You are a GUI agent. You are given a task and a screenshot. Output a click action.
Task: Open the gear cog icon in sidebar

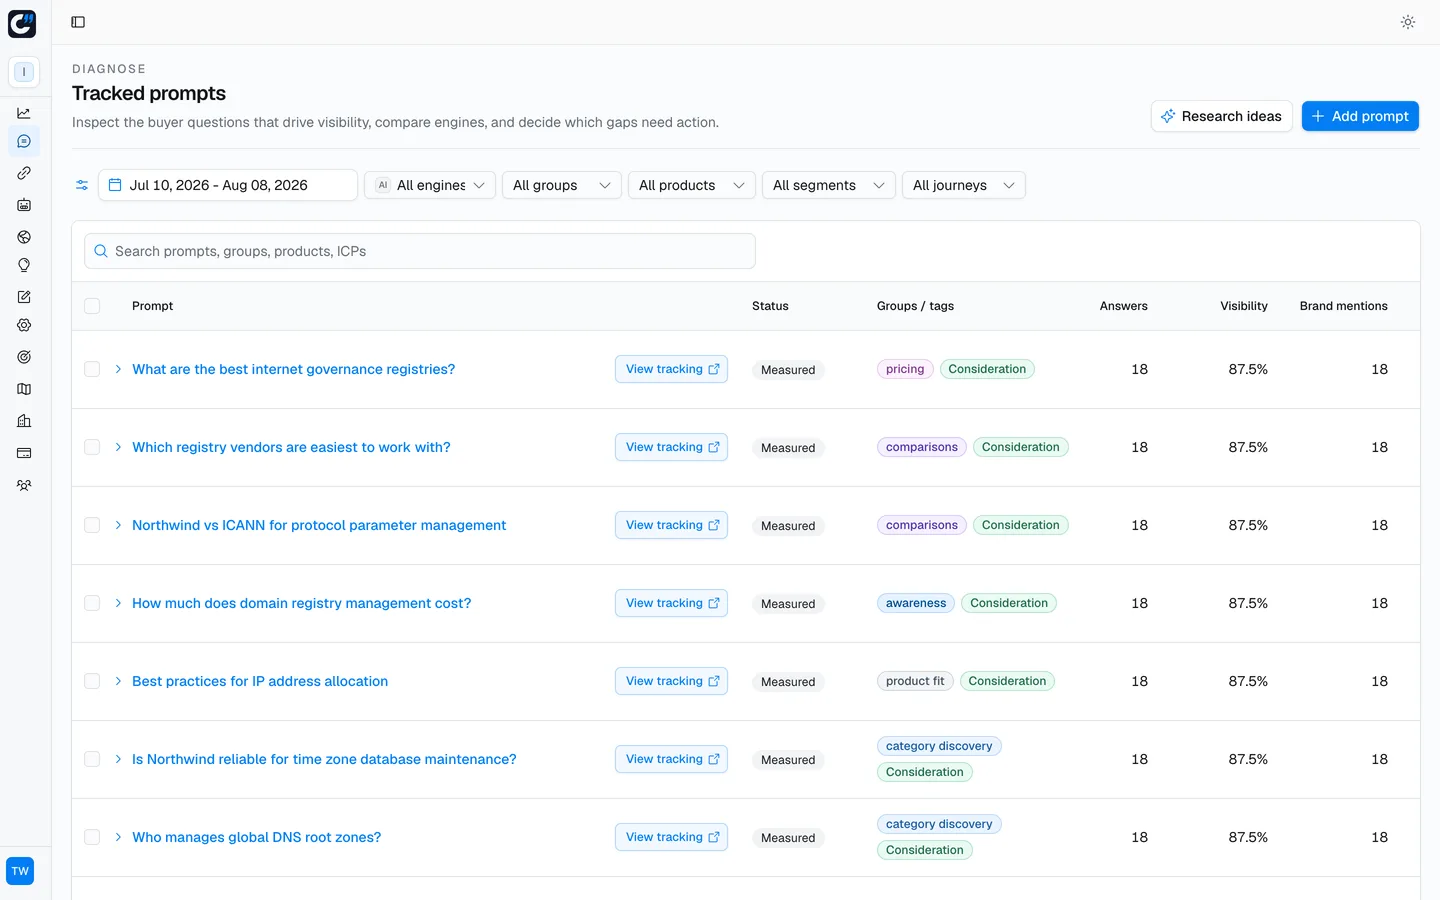coord(24,325)
